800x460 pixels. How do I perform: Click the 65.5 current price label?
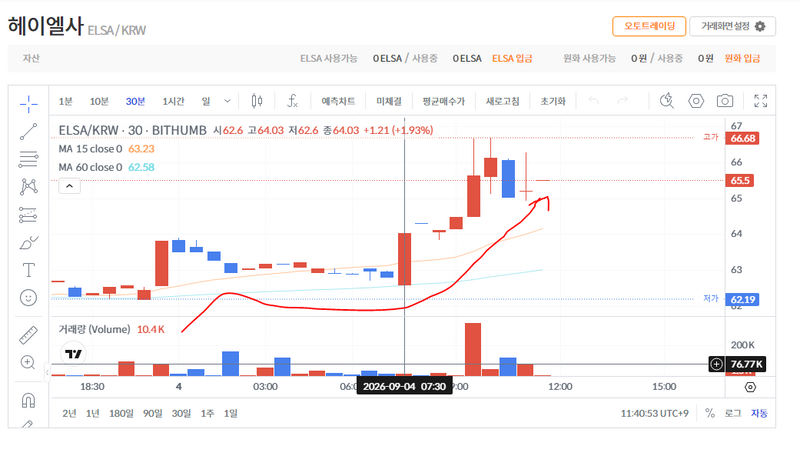coord(739,181)
